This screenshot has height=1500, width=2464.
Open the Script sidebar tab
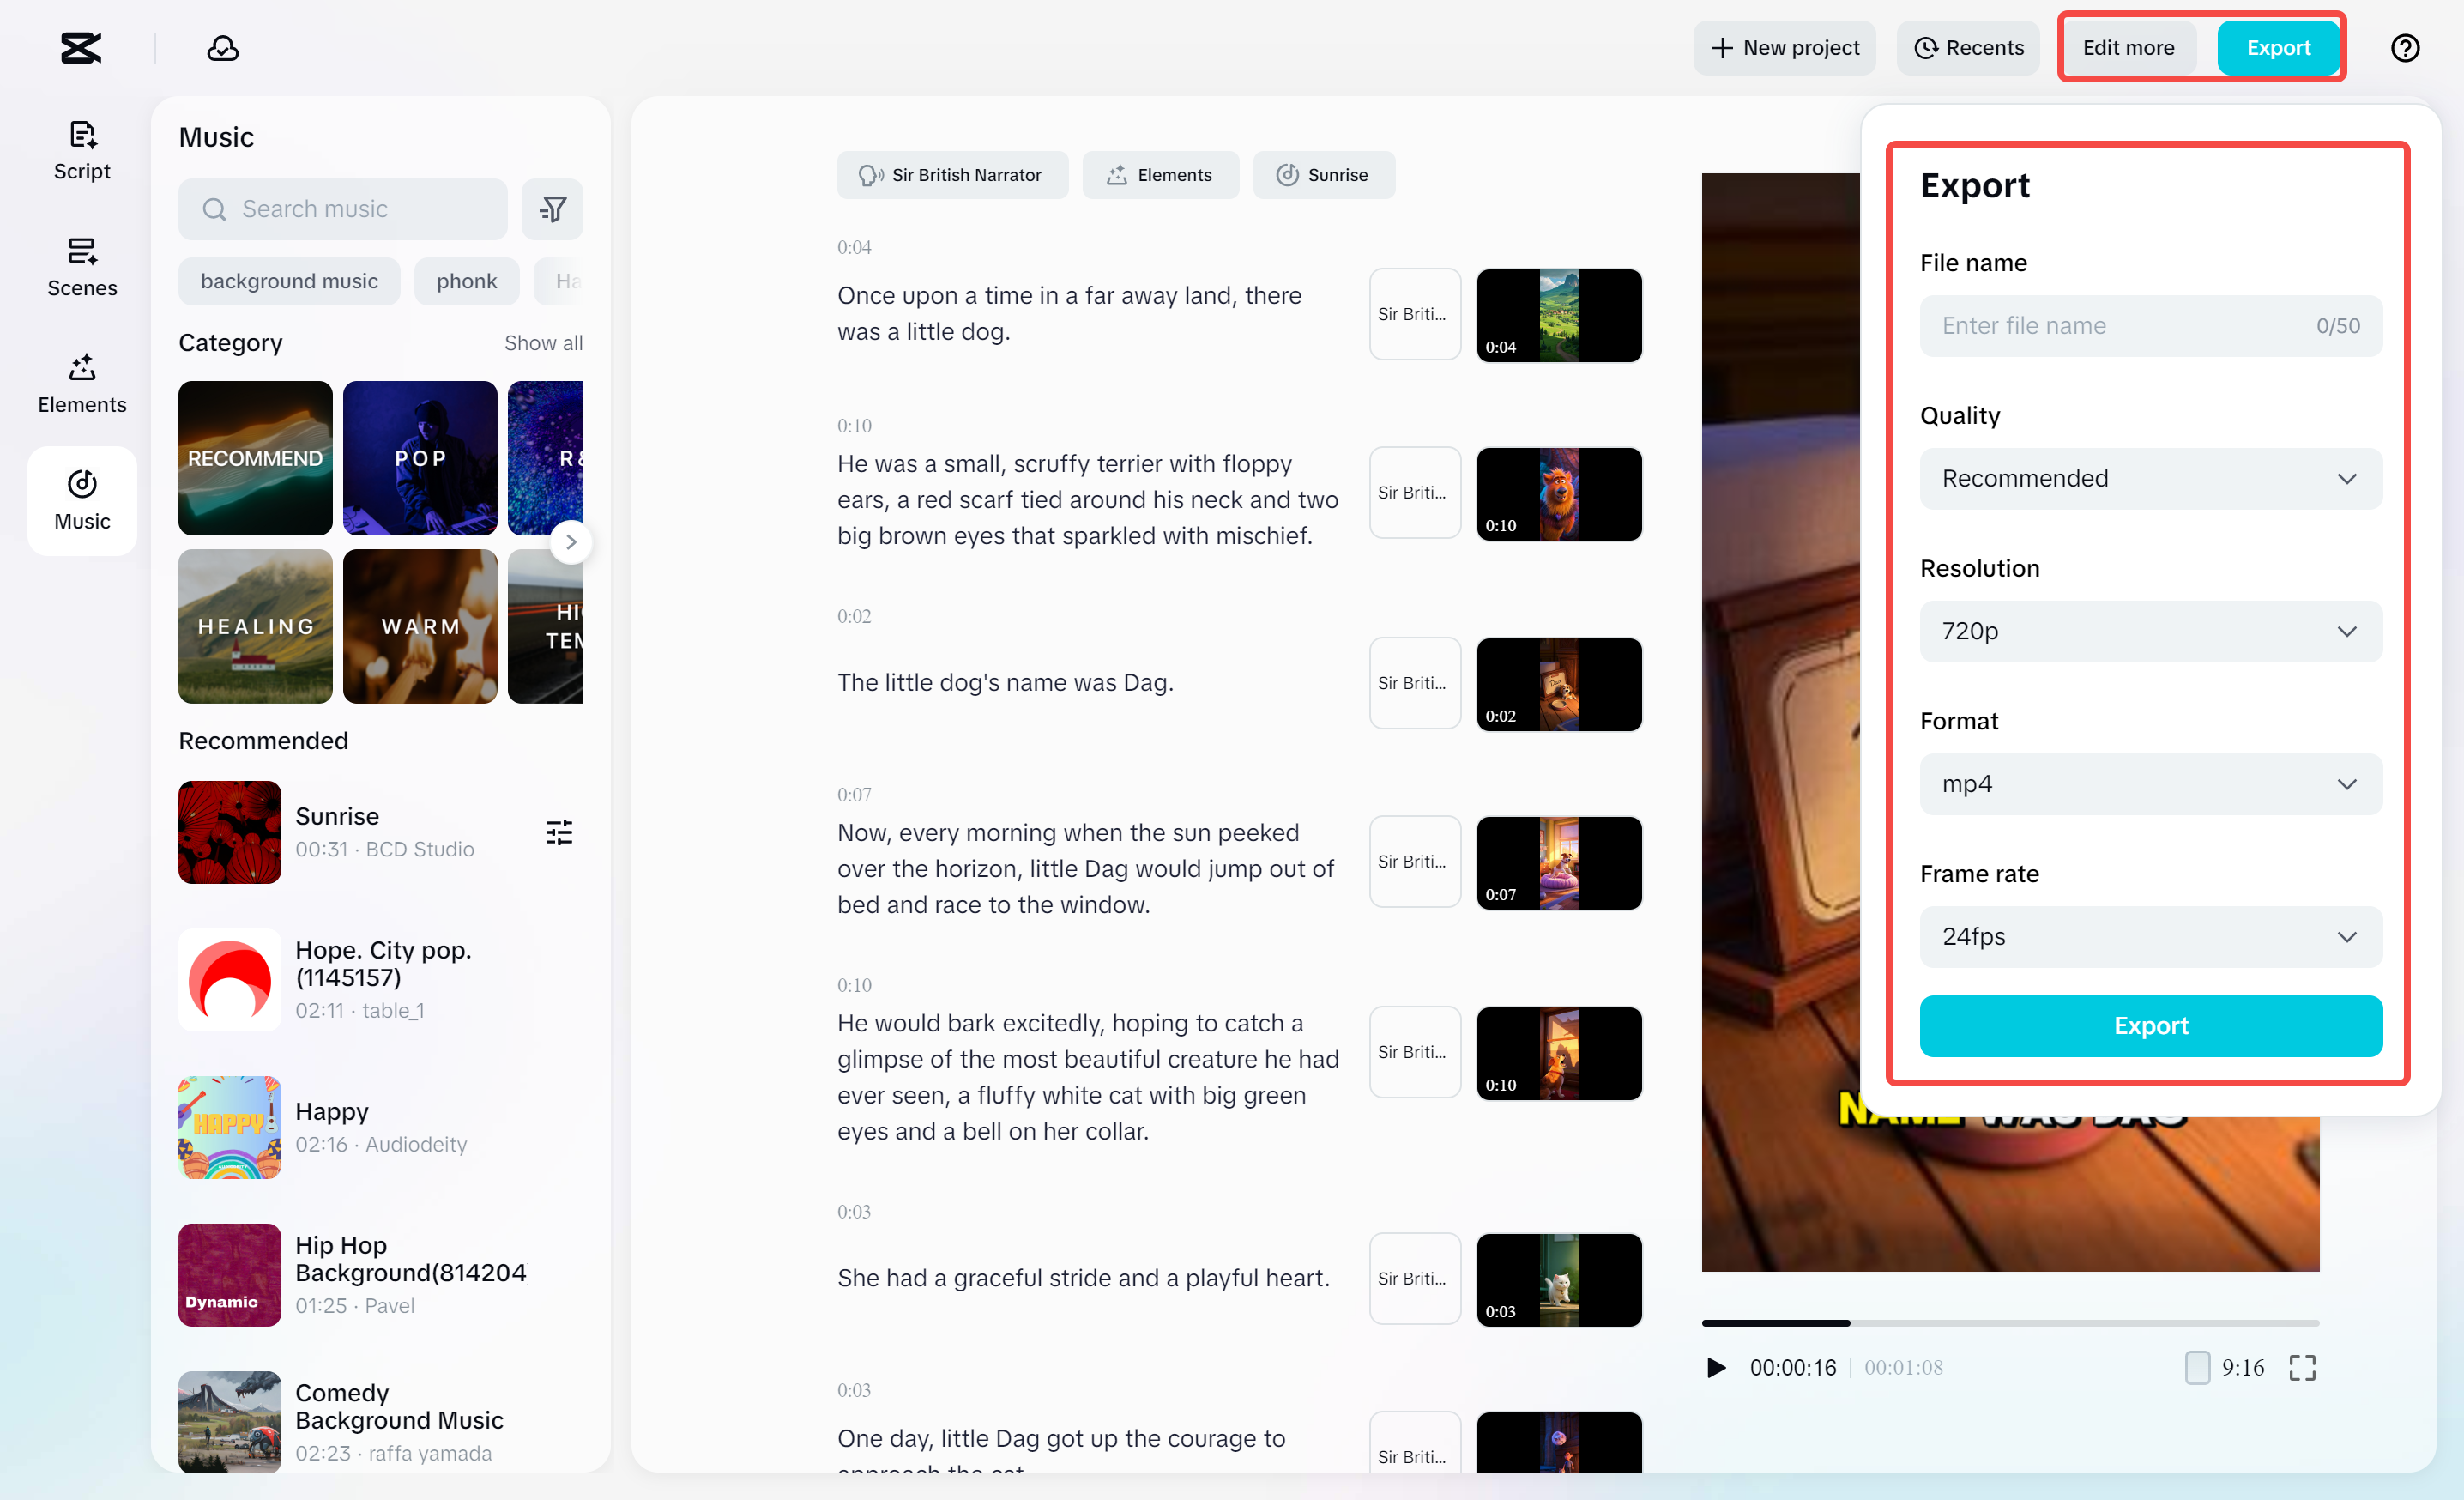tap(82, 150)
